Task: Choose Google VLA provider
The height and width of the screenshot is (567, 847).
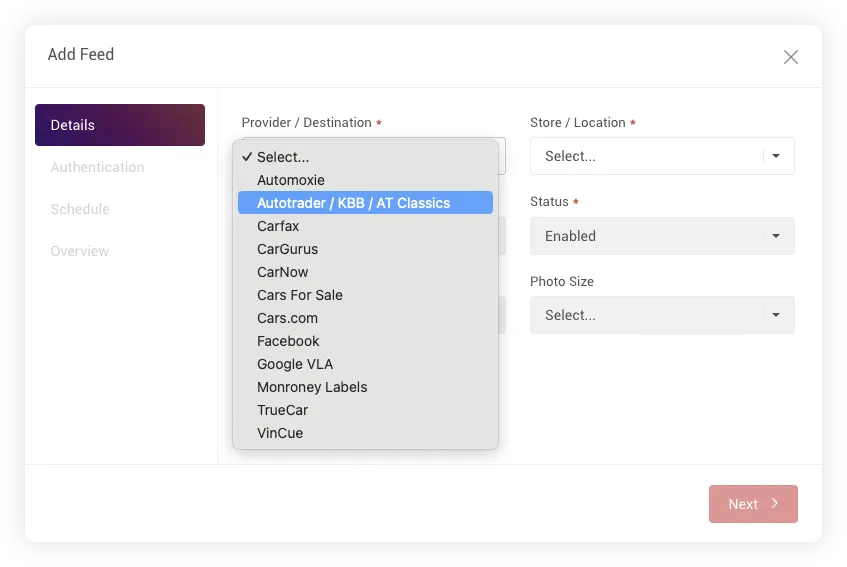Action: (x=365, y=364)
